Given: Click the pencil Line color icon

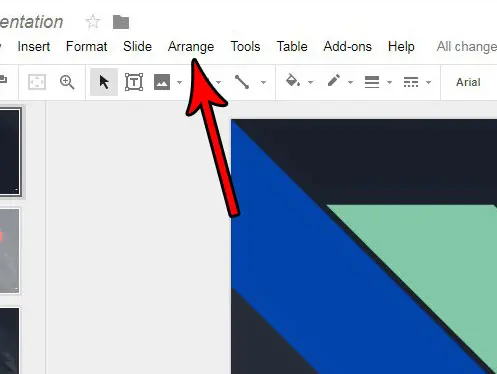Looking at the screenshot, I should point(334,81).
